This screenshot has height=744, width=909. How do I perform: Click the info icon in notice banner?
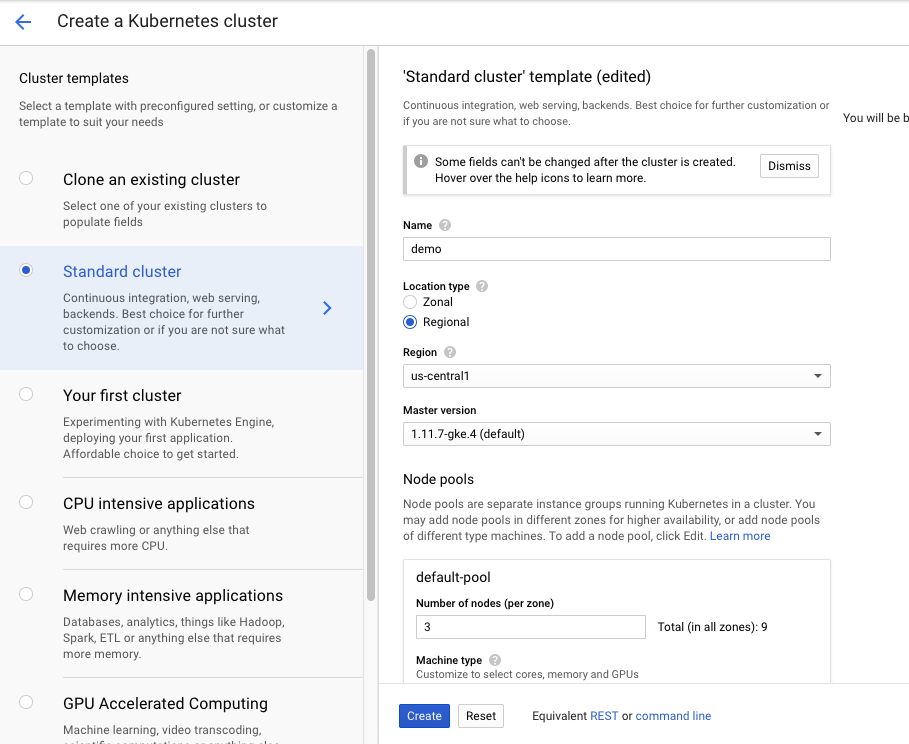point(421,162)
